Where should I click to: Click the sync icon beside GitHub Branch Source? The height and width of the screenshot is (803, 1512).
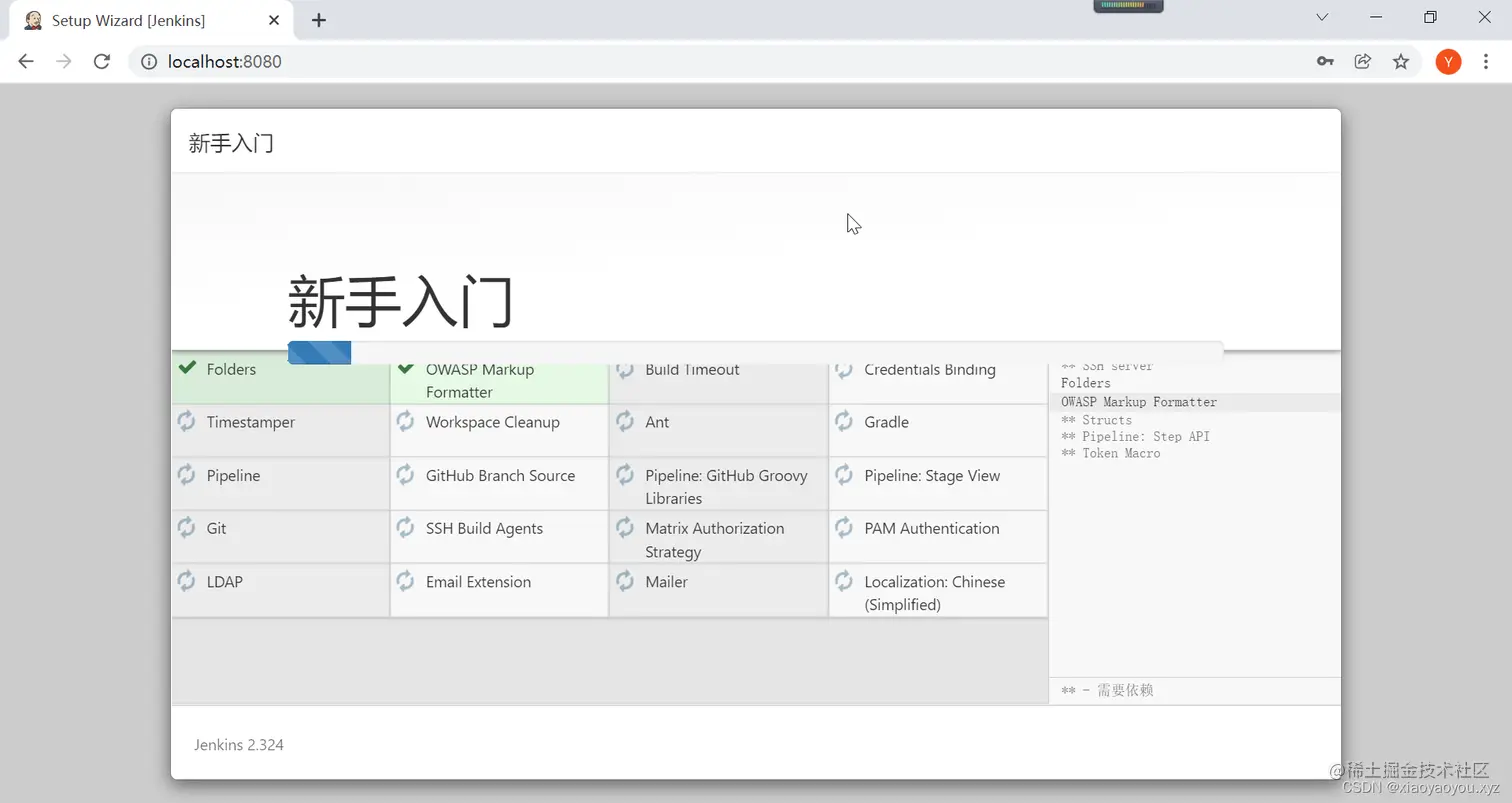[x=406, y=474]
